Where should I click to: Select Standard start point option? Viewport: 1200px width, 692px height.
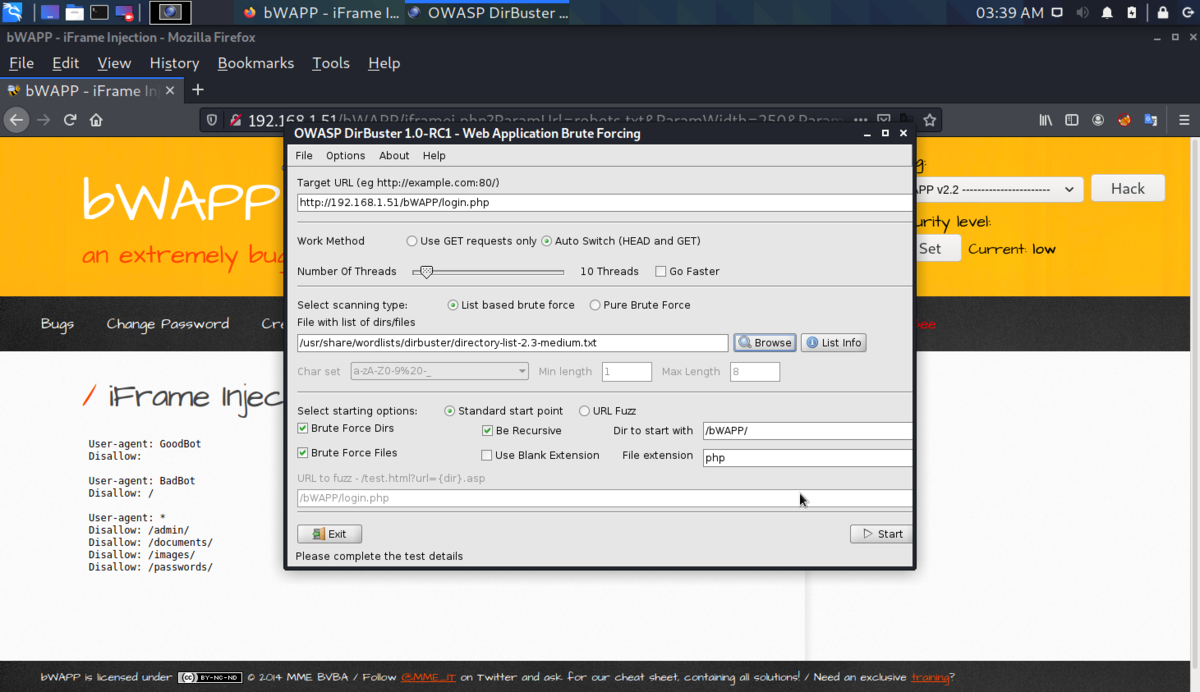pos(450,411)
